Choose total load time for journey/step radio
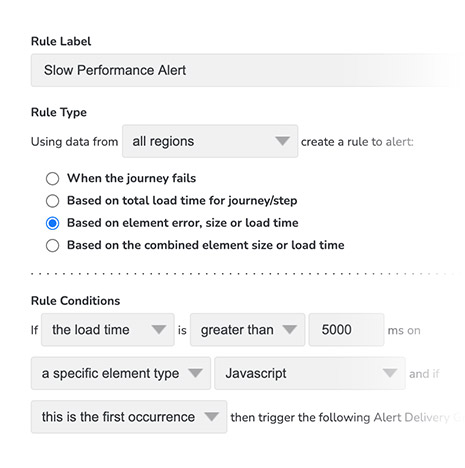 click(x=53, y=201)
